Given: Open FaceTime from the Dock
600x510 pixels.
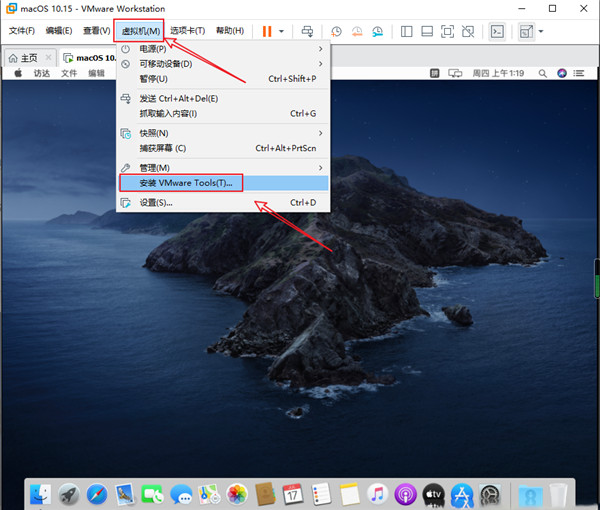Looking at the screenshot, I should (152, 494).
